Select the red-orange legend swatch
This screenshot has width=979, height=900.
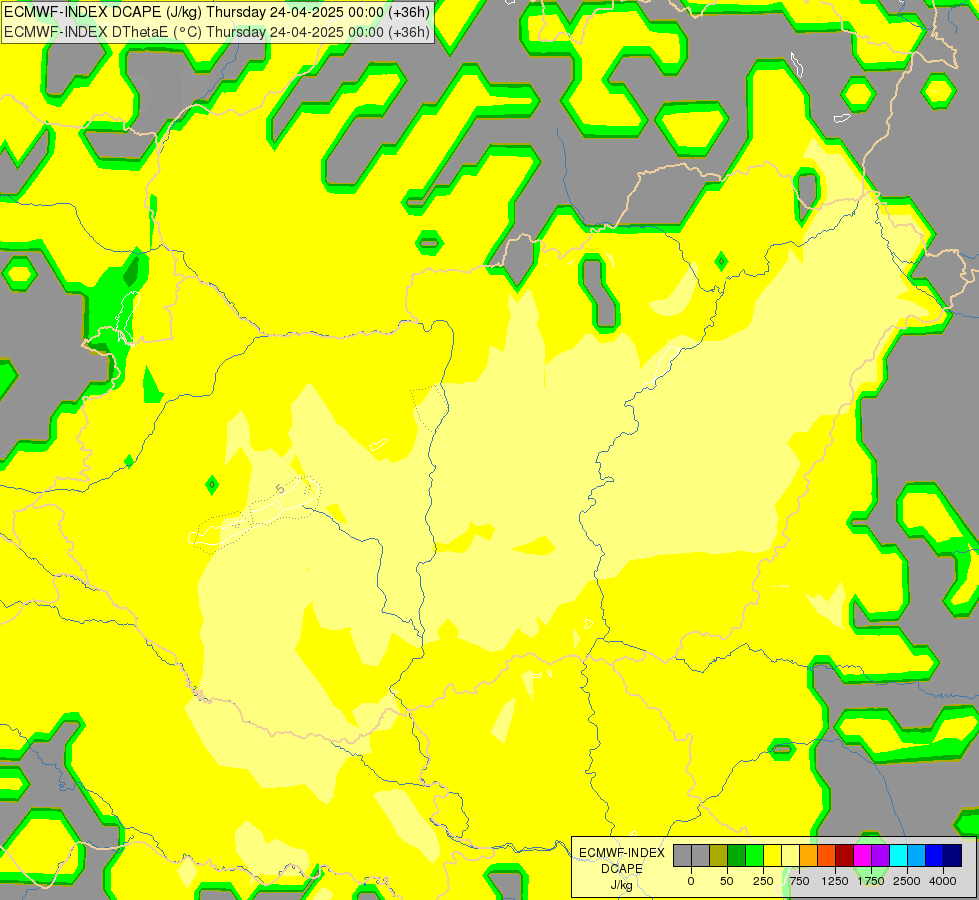click(x=827, y=855)
